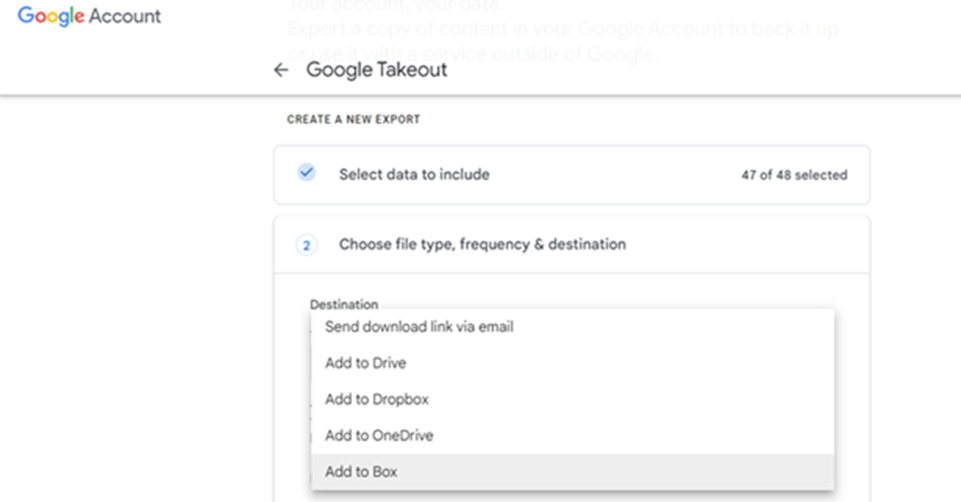961x502 pixels.
Task: Collapse the Choose file type, frequency & destination section
Action: pyautogui.click(x=571, y=244)
